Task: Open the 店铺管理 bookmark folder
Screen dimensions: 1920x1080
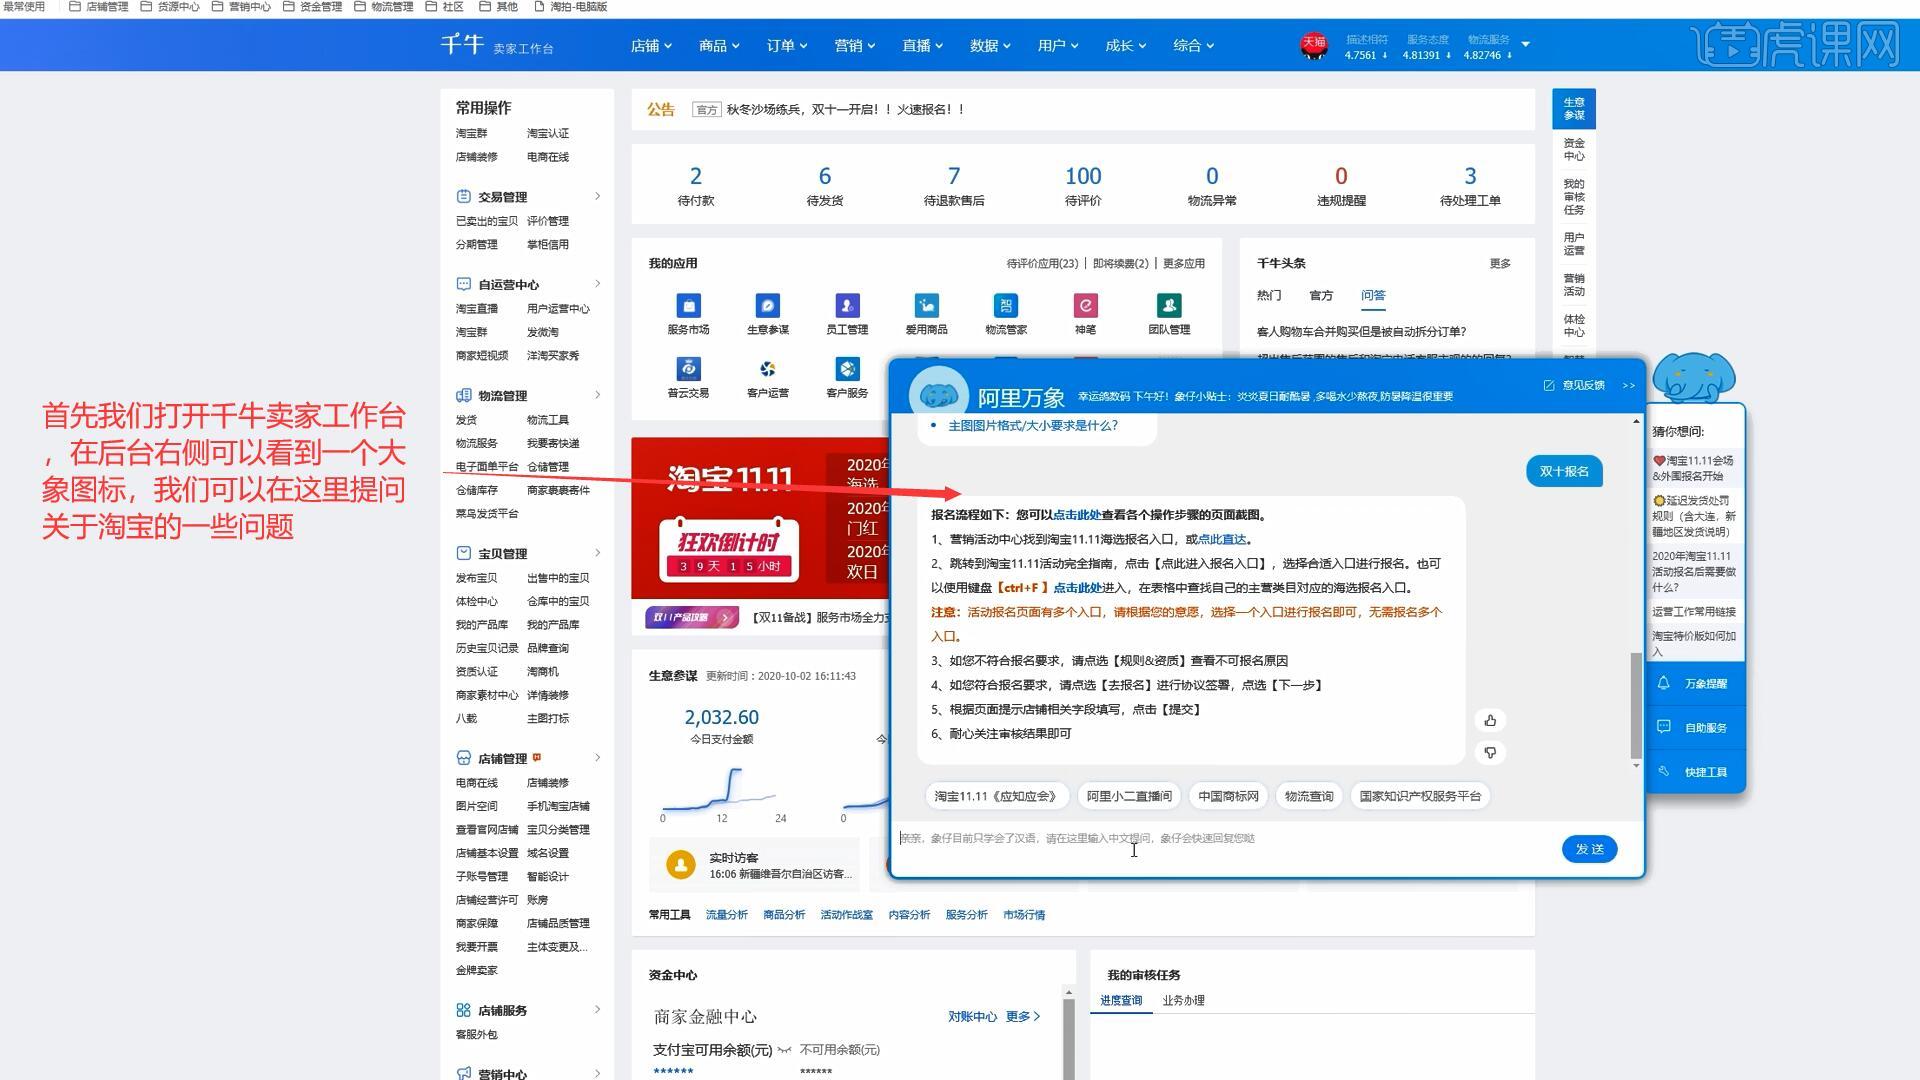Action: click(x=98, y=7)
